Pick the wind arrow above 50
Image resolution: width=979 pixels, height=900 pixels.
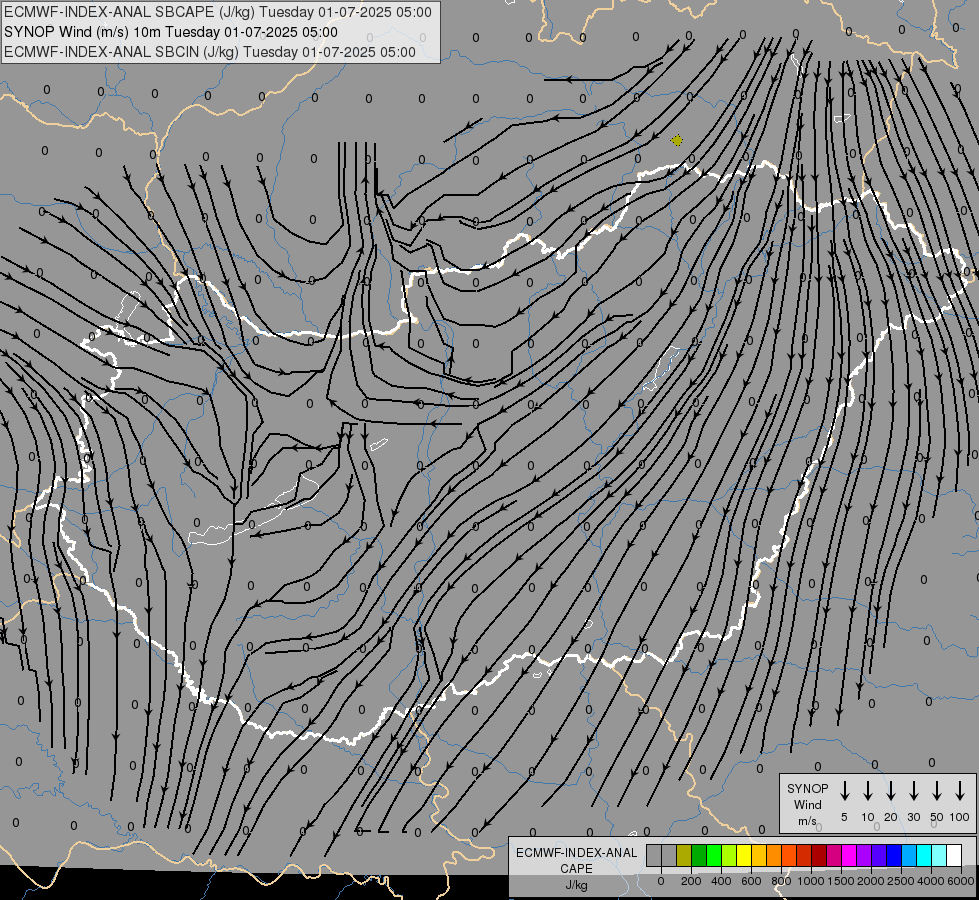point(937,791)
